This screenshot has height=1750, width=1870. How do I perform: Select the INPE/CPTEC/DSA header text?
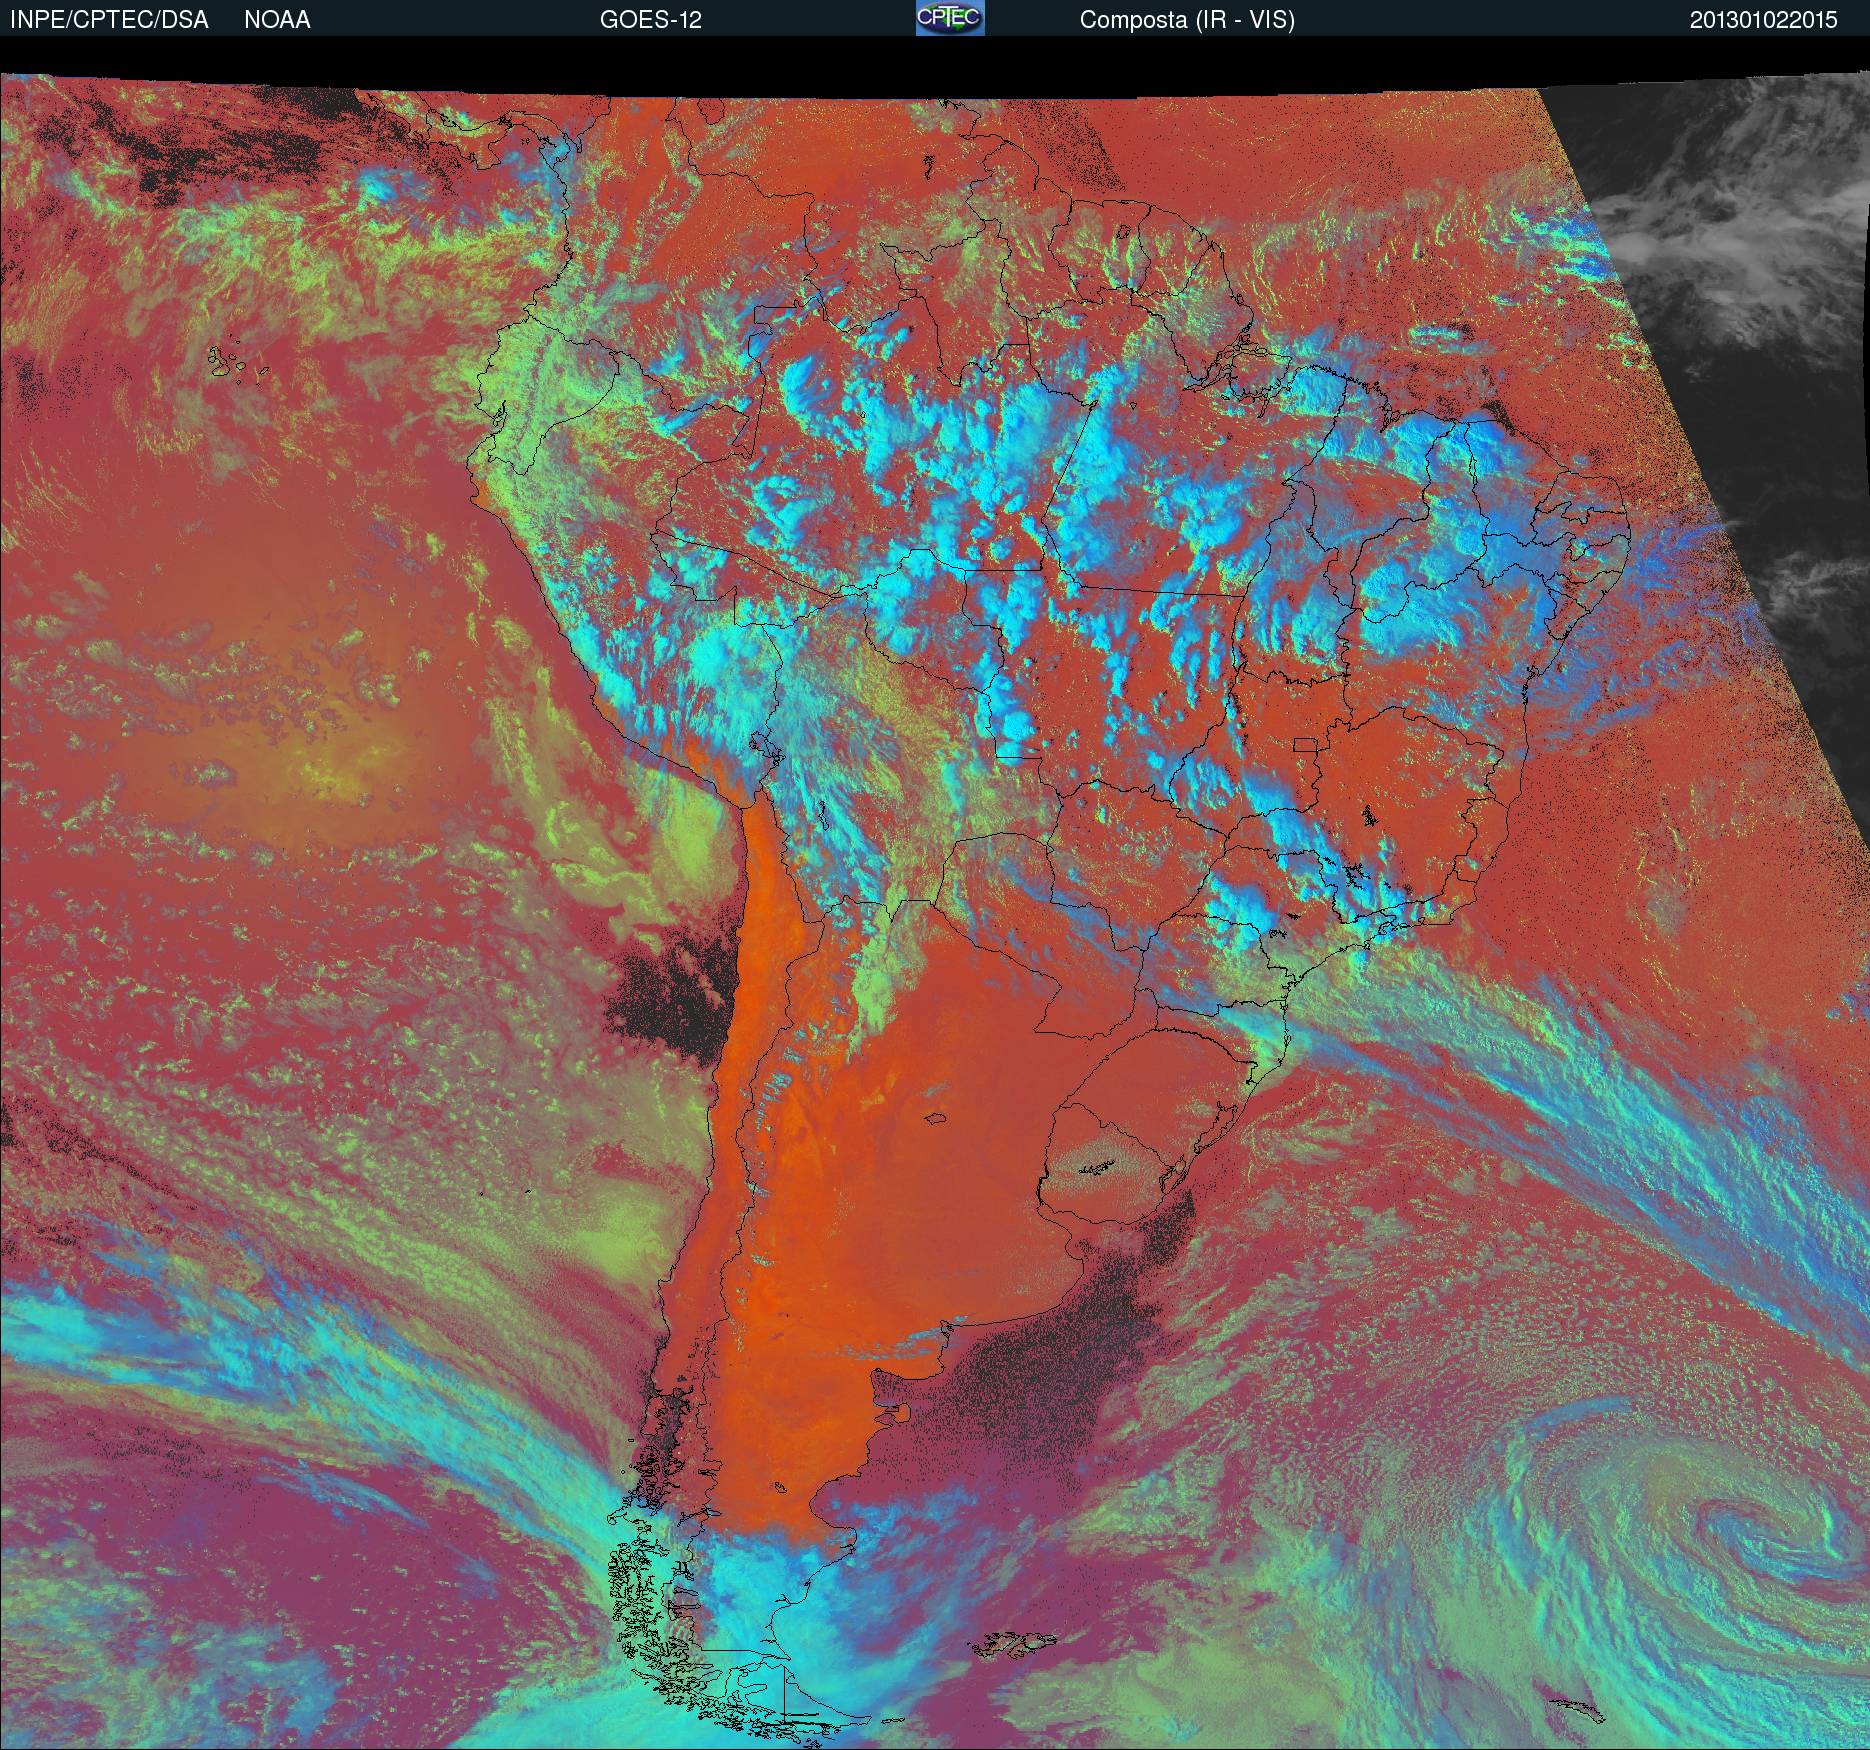click(x=109, y=20)
